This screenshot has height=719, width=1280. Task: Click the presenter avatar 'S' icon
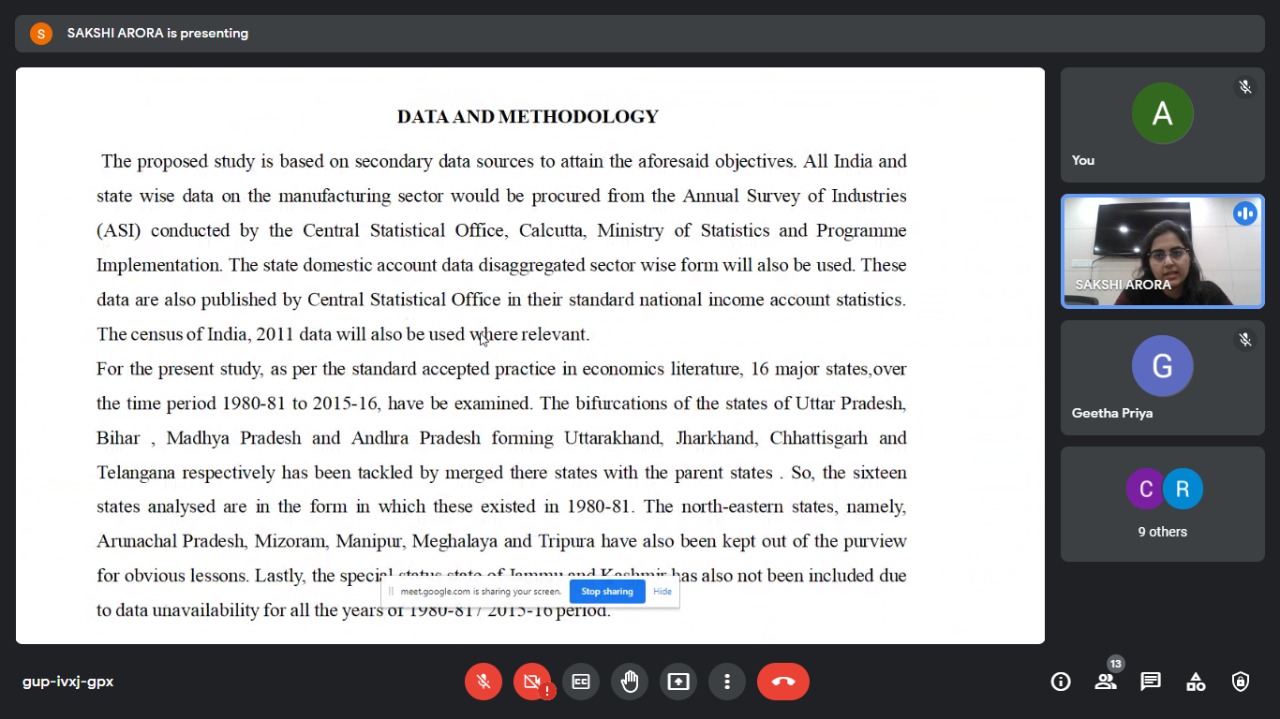click(41, 33)
